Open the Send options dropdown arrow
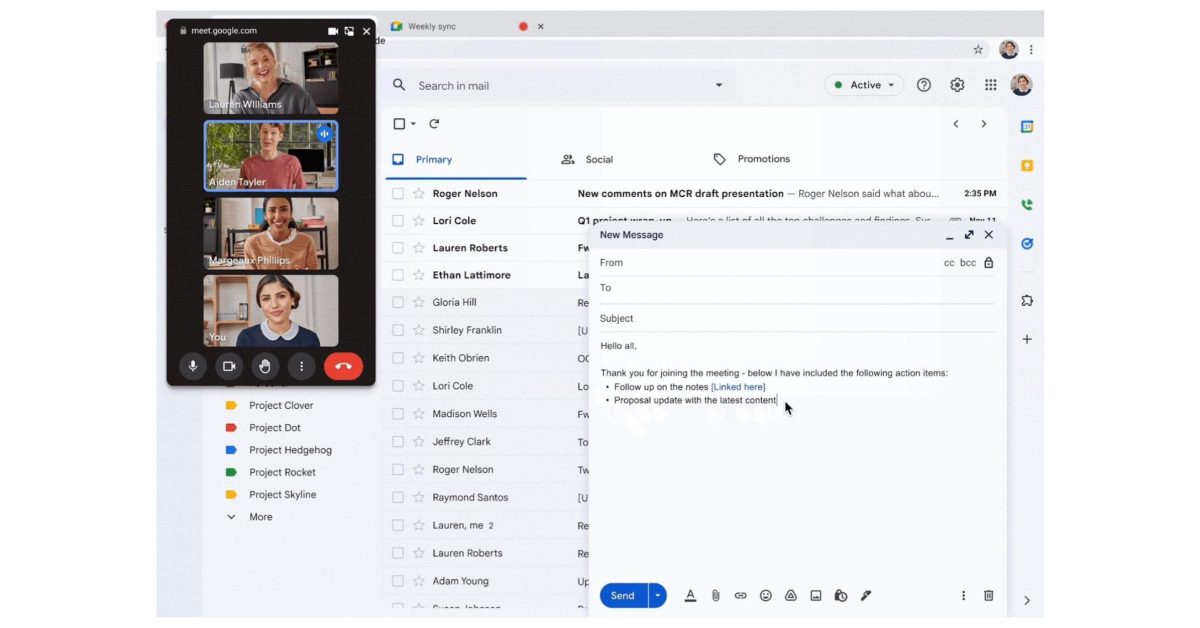1200x628 pixels. point(658,596)
